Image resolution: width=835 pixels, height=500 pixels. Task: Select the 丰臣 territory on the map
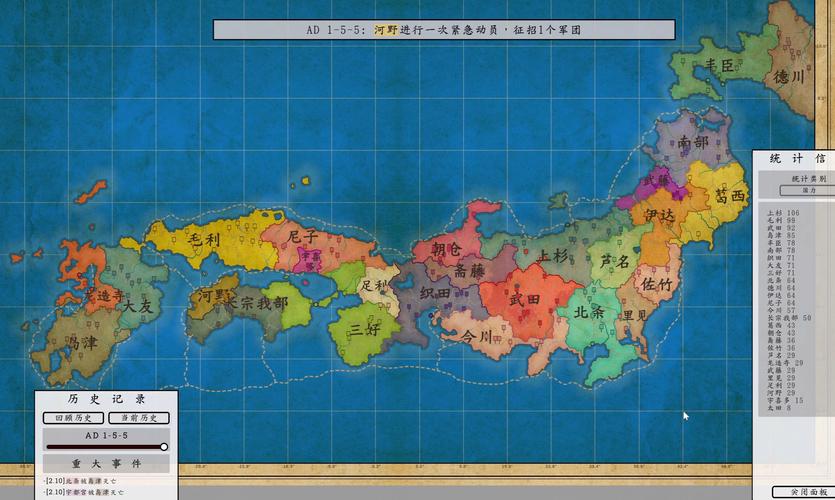719,65
